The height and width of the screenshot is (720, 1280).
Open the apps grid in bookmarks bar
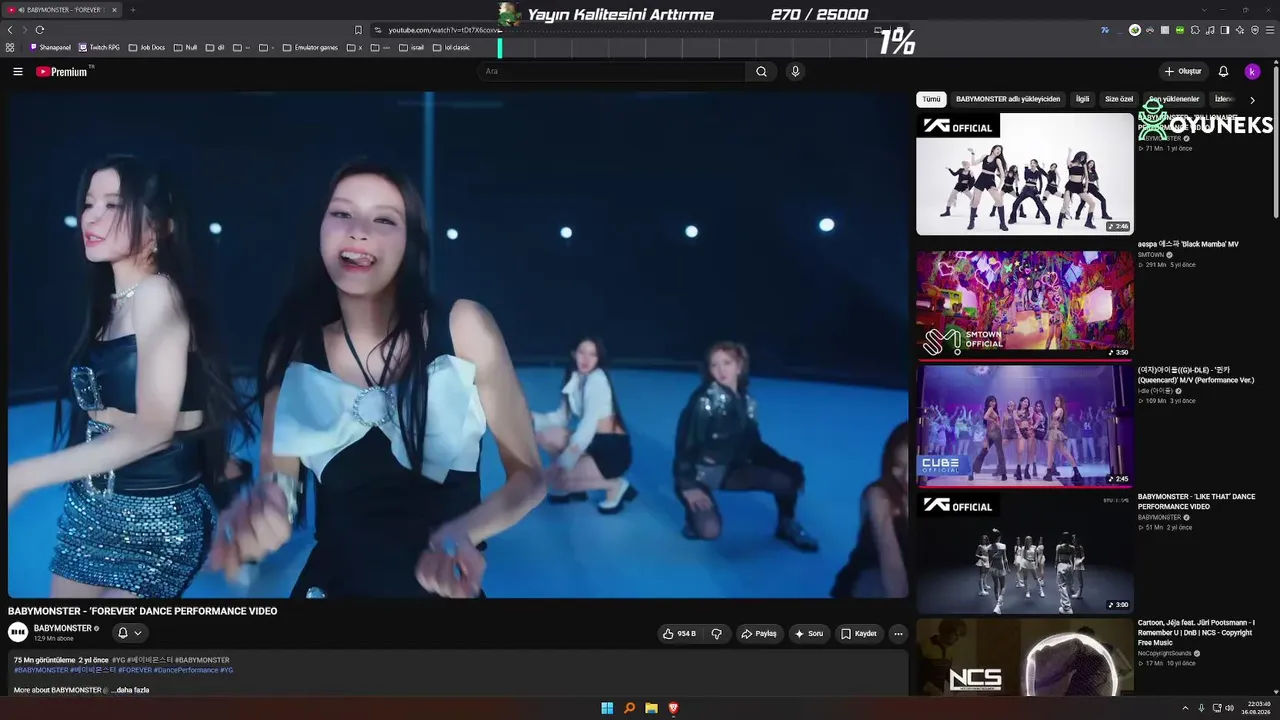tap(10, 47)
